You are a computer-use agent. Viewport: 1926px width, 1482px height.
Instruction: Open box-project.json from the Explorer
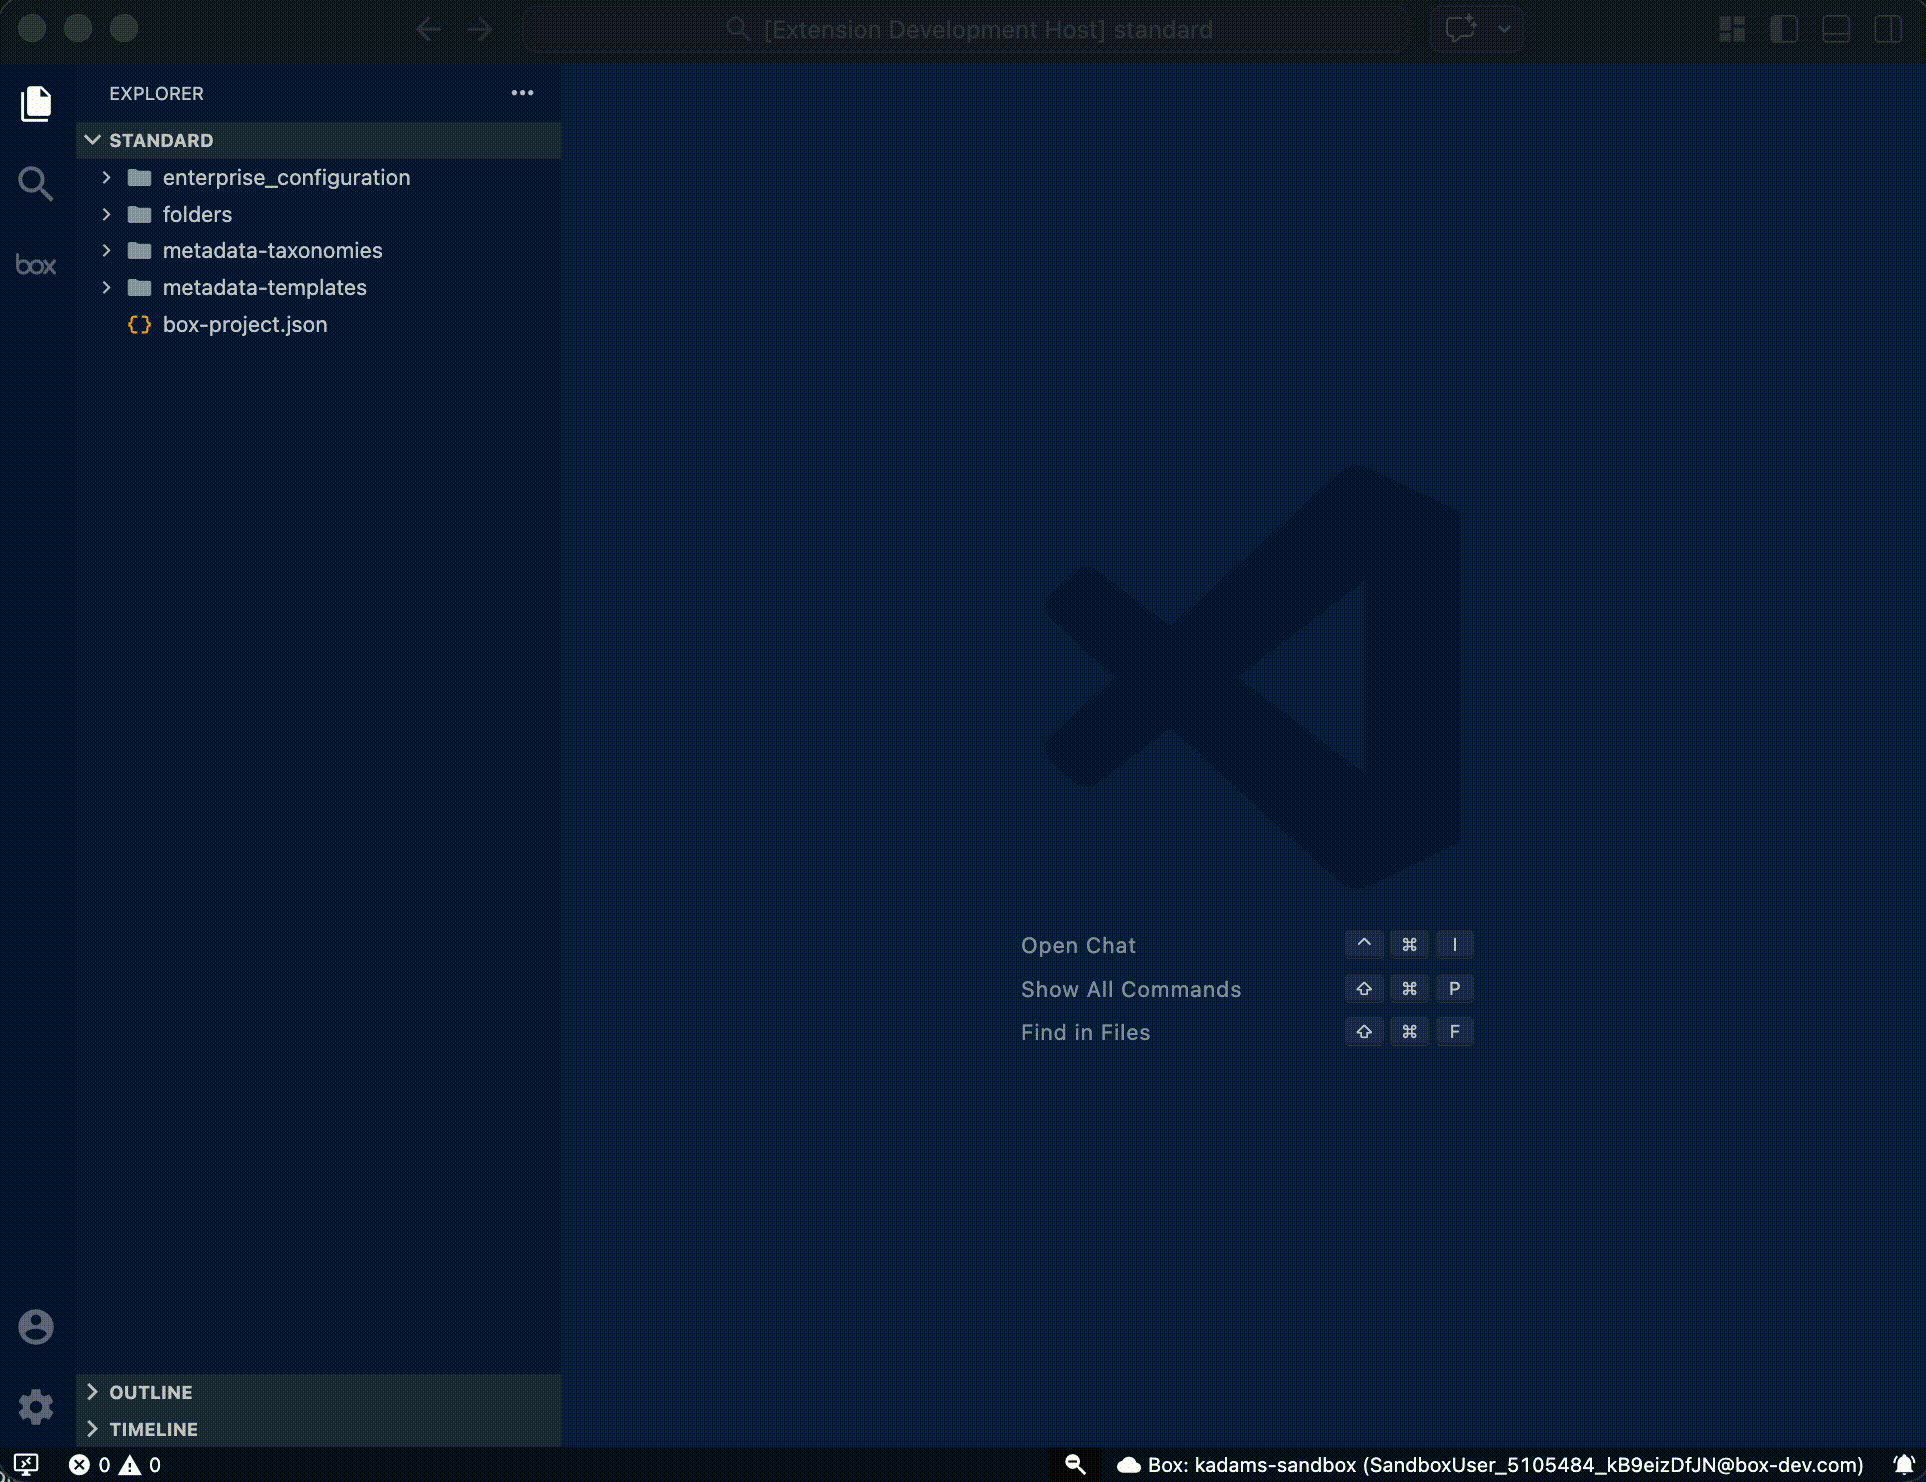[x=245, y=324]
